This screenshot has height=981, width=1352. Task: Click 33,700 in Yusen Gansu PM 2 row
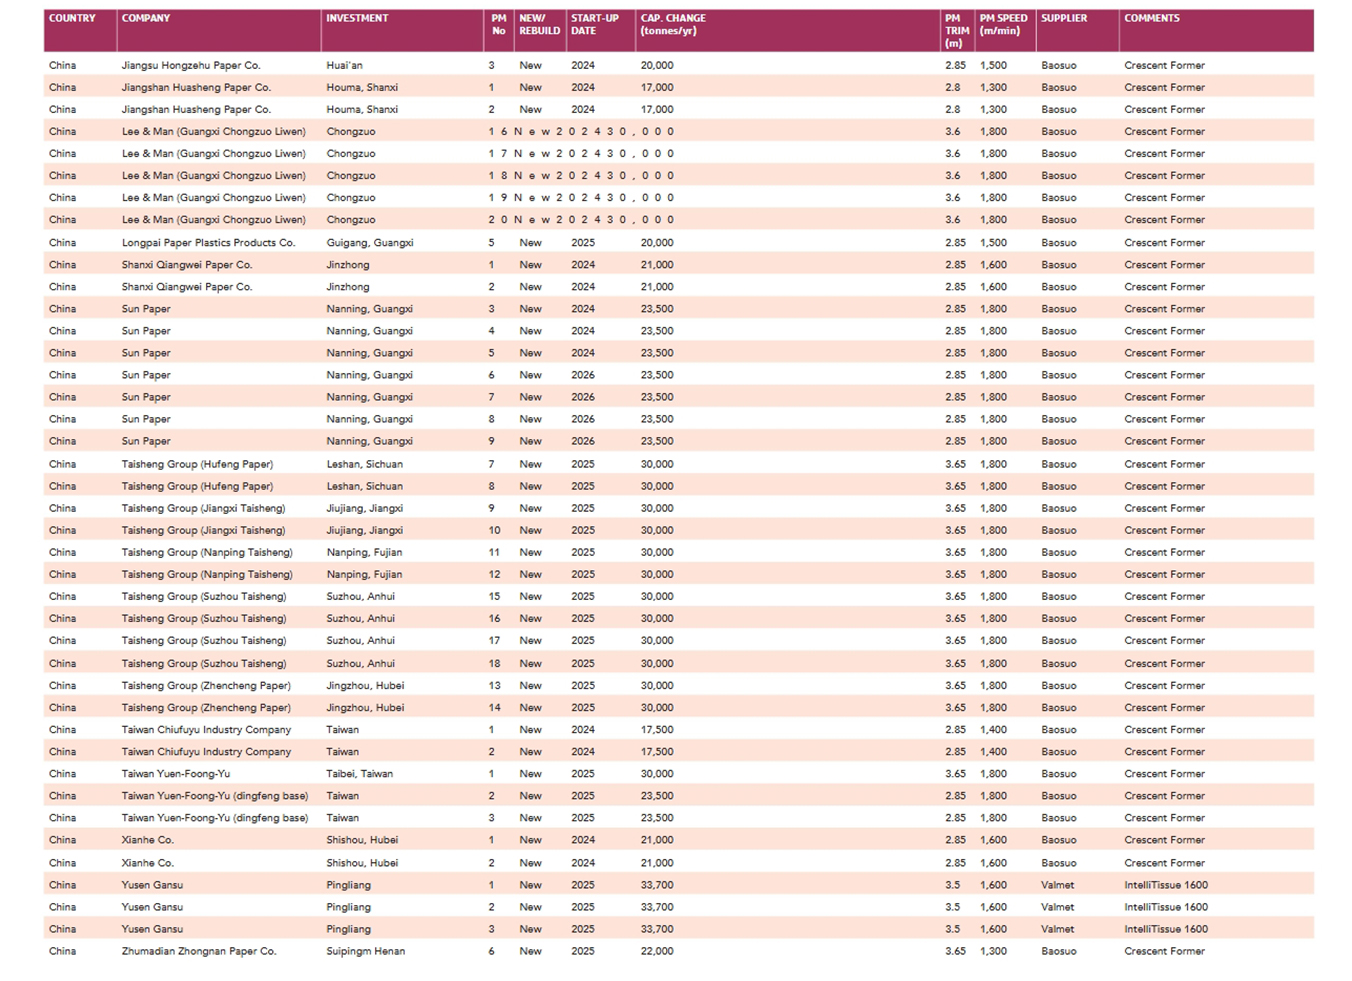[657, 906]
